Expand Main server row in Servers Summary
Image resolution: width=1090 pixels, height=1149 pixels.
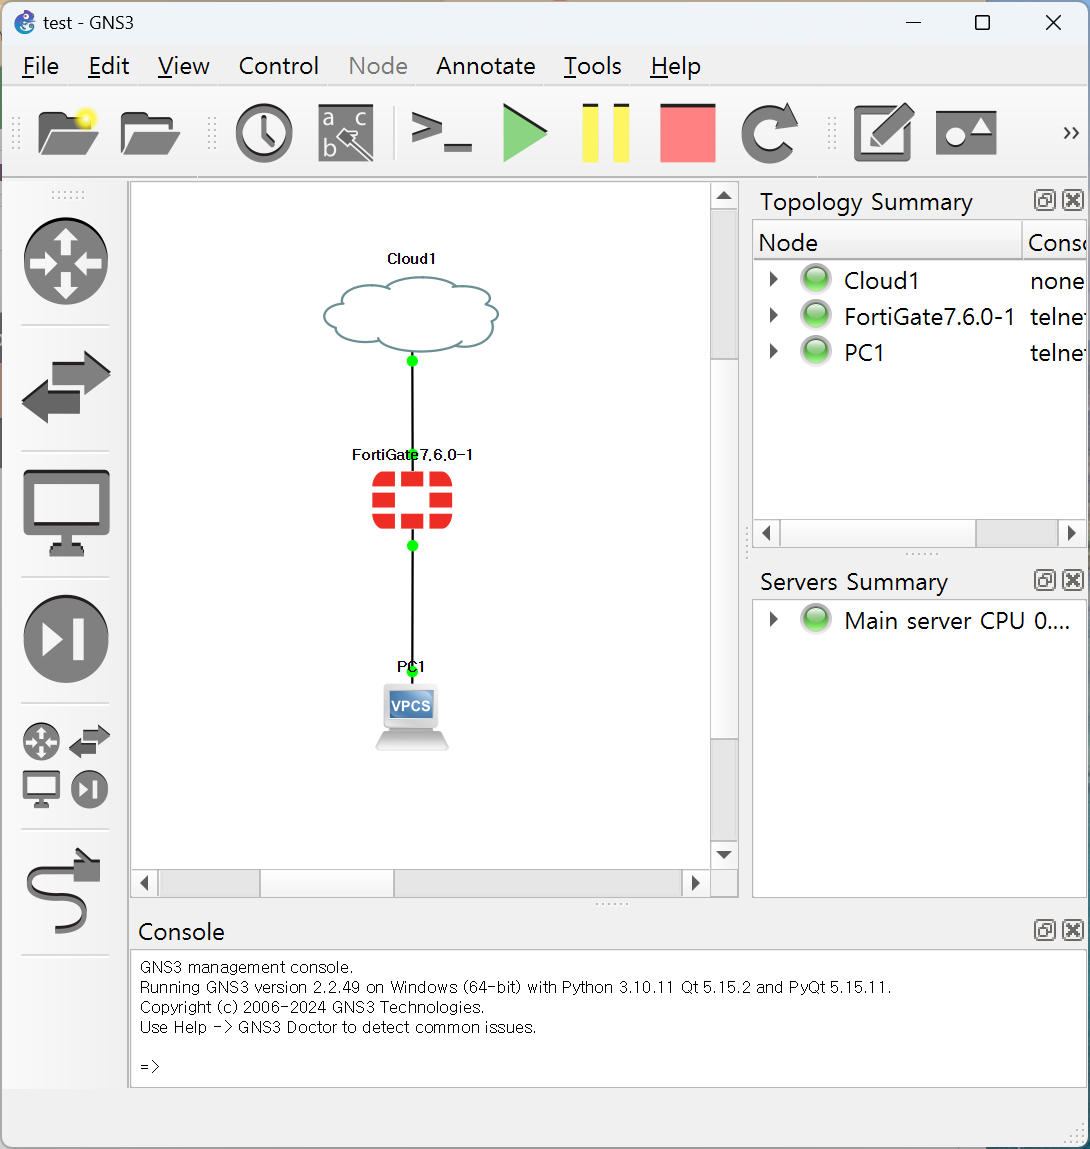pyautogui.click(x=773, y=619)
